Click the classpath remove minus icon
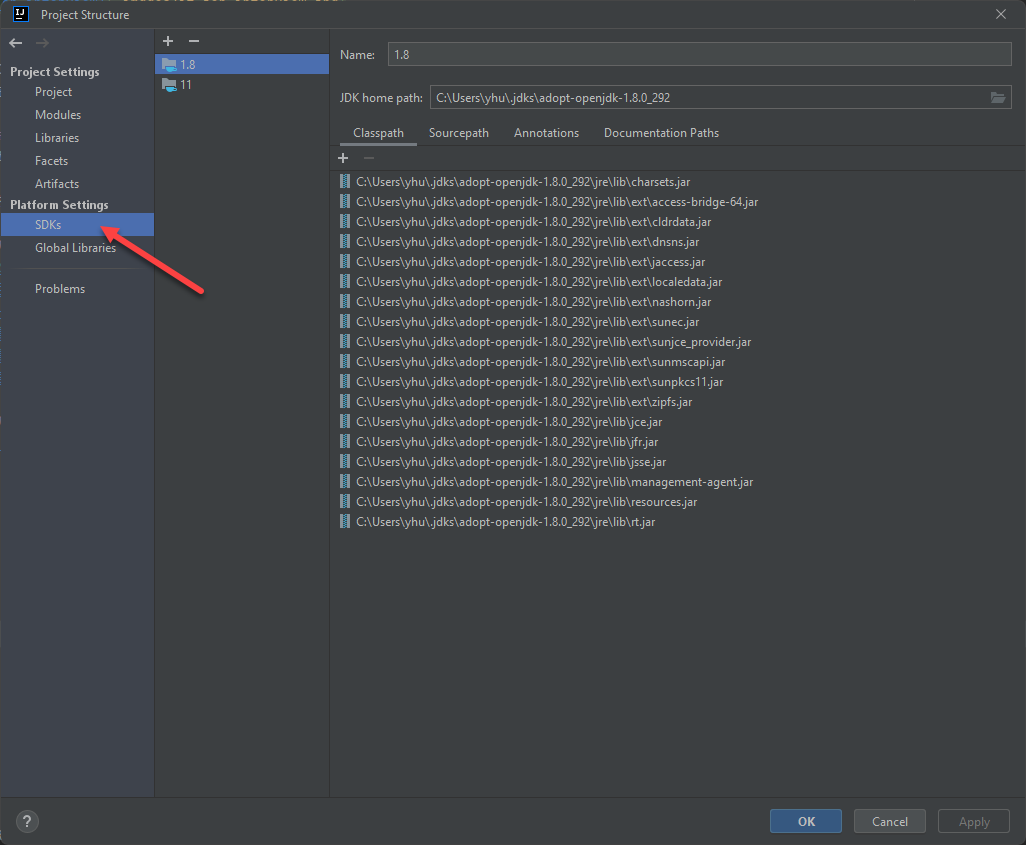 click(369, 158)
